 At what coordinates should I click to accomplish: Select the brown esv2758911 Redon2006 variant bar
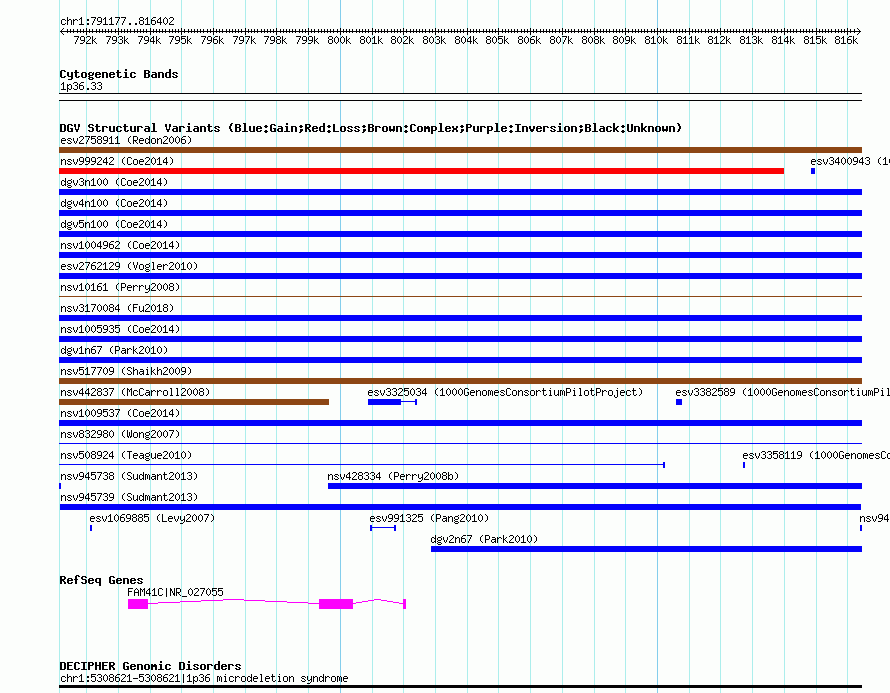pyautogui.click(x=460, y=150)
